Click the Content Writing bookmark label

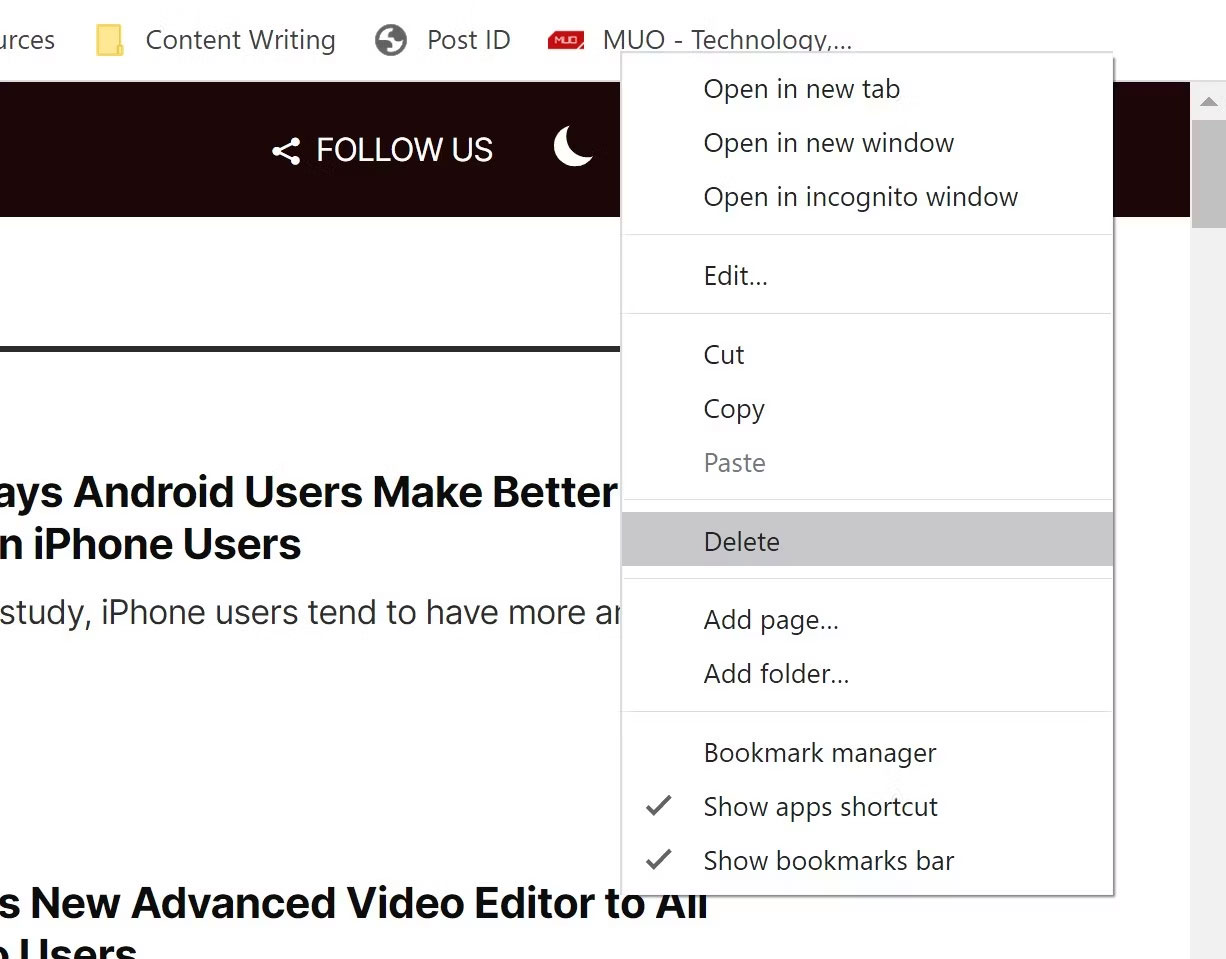240,40
